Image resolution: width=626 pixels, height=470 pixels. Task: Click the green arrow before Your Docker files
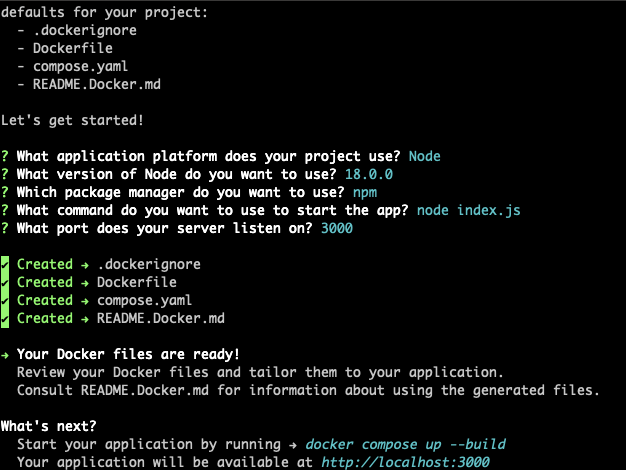coord(5,355)
